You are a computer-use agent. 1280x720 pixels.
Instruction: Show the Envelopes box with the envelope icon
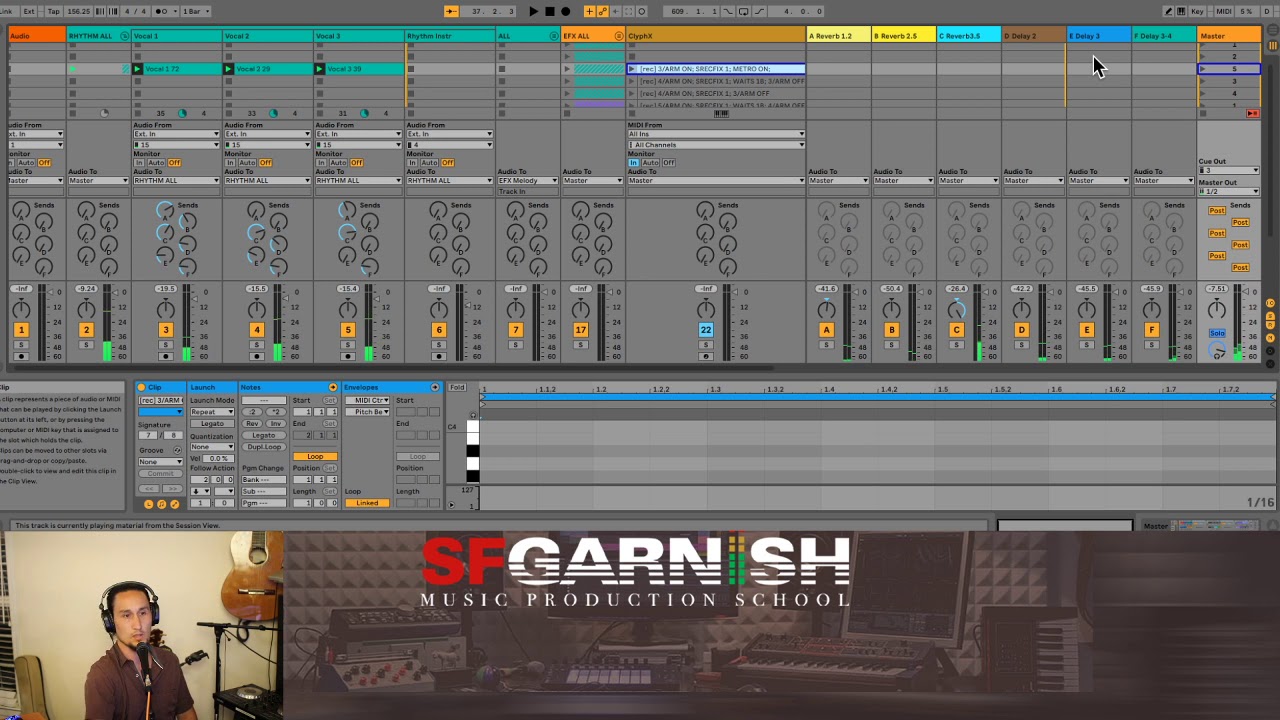(x=175, y=504)
